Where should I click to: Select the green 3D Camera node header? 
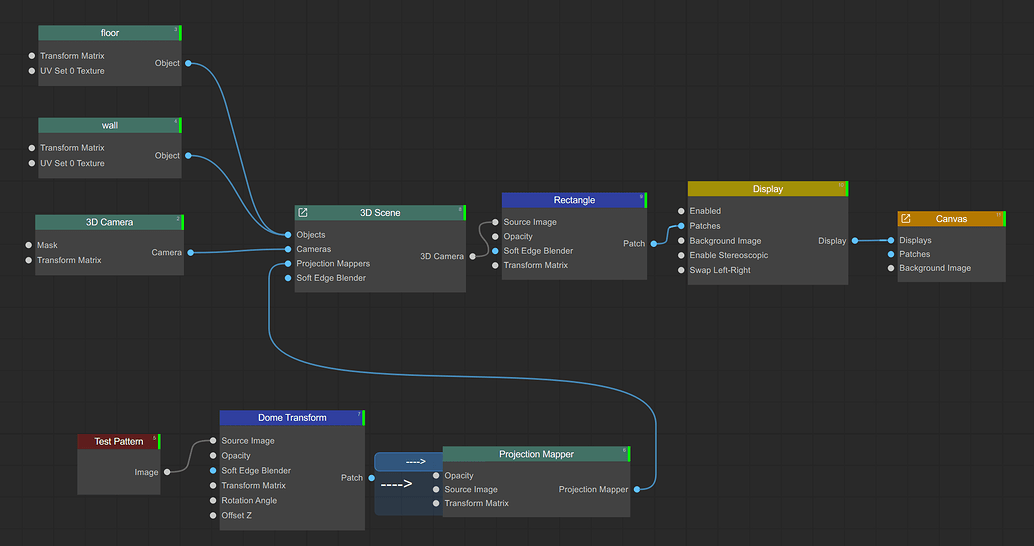point(109,222)
